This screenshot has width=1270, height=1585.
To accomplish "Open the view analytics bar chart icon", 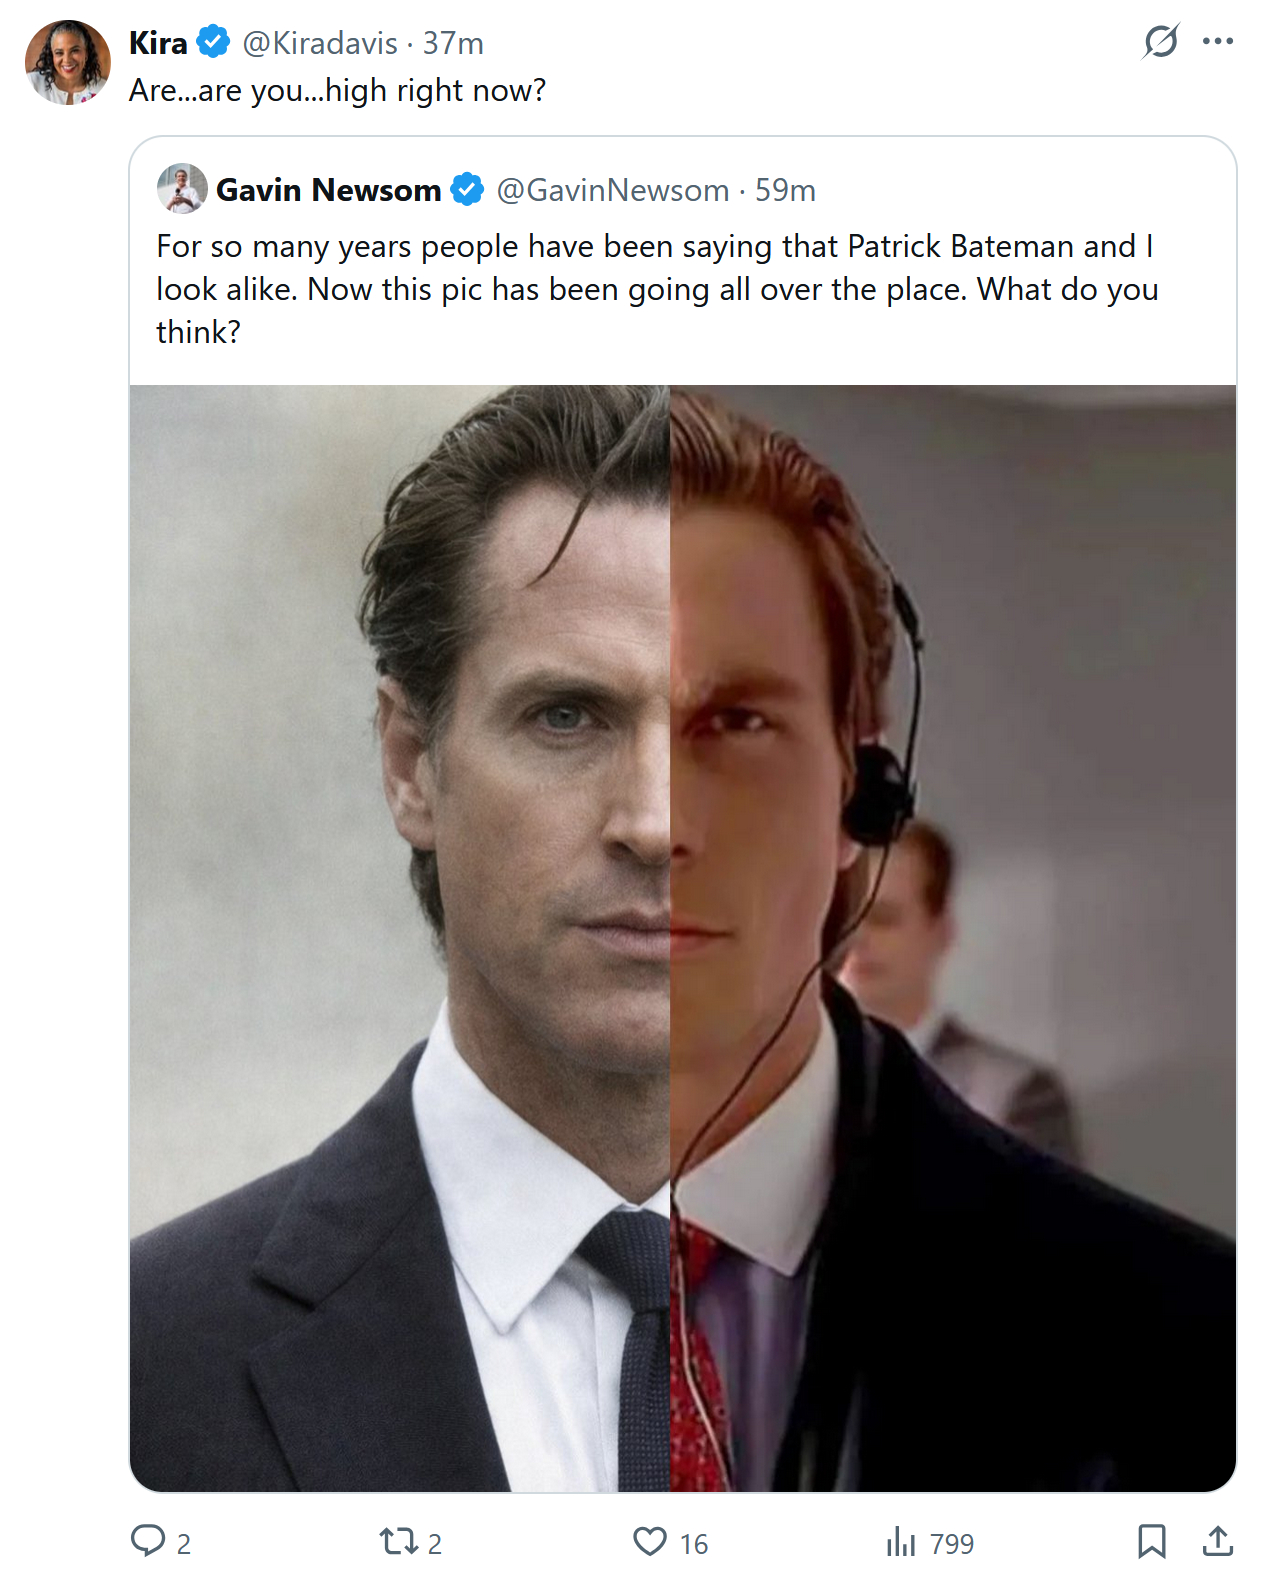I will tap(900, 1542).
